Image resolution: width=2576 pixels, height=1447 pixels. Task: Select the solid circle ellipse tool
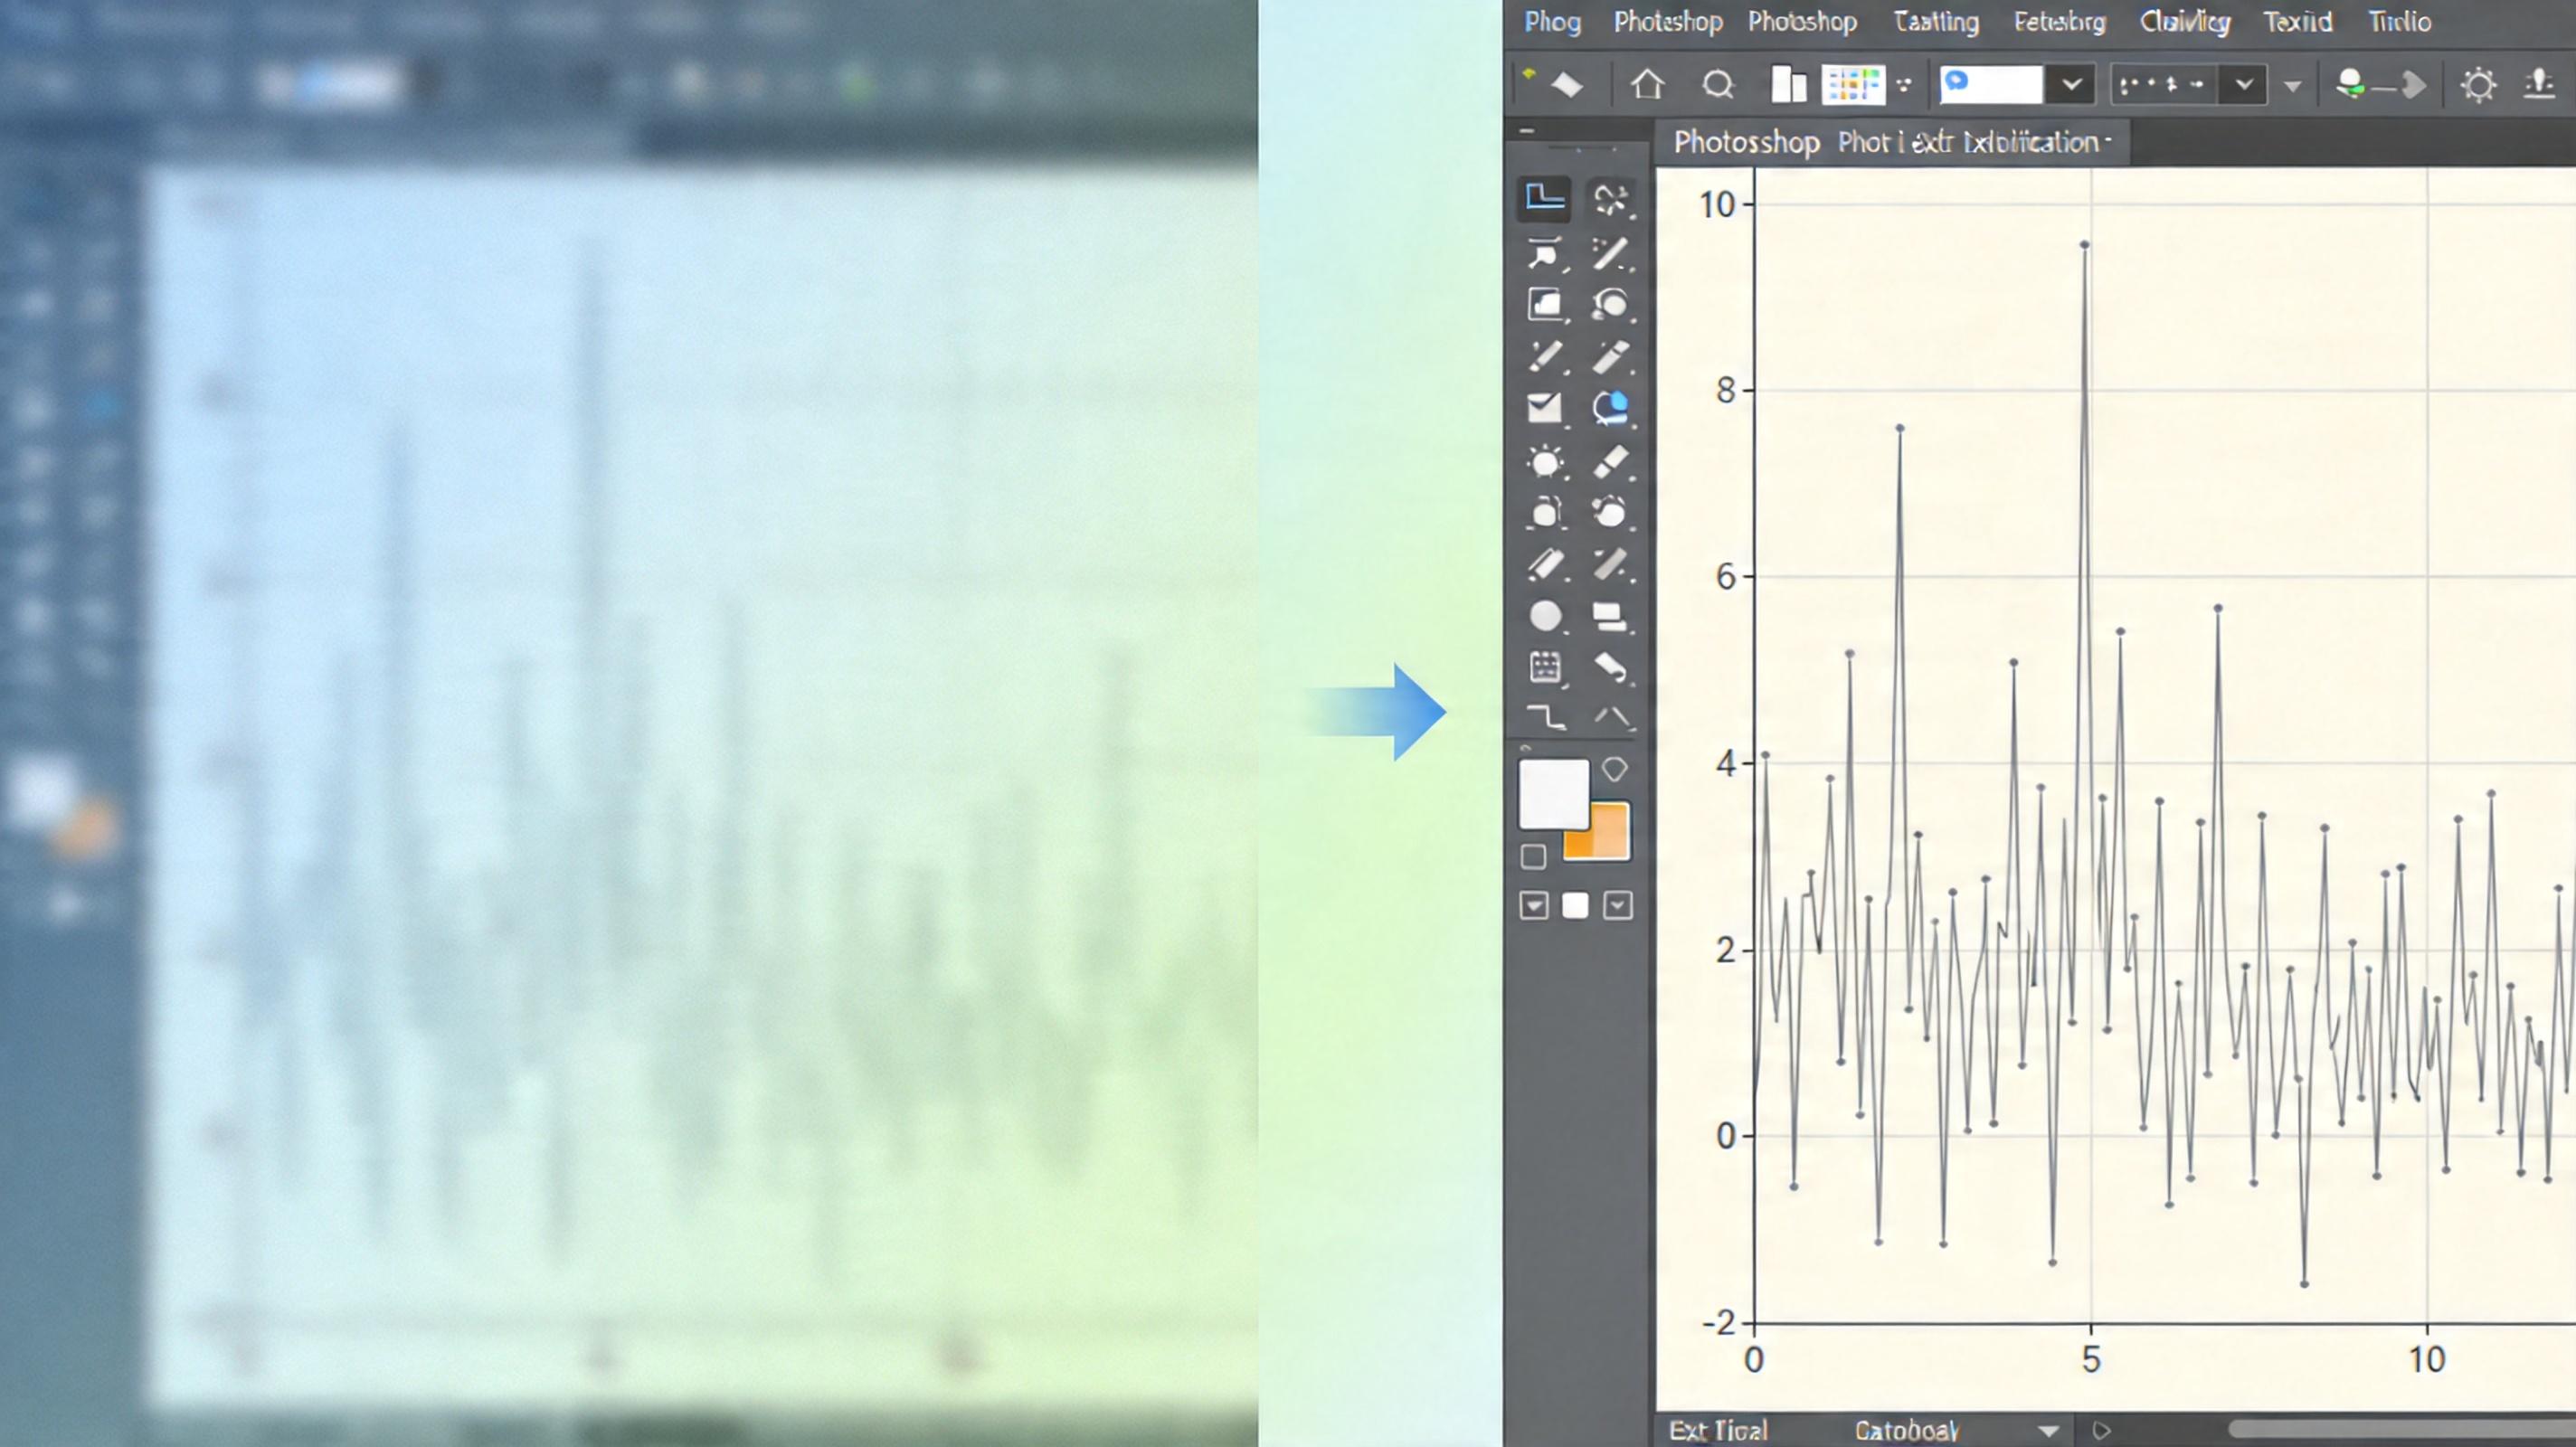click(x=1545, y=616)
